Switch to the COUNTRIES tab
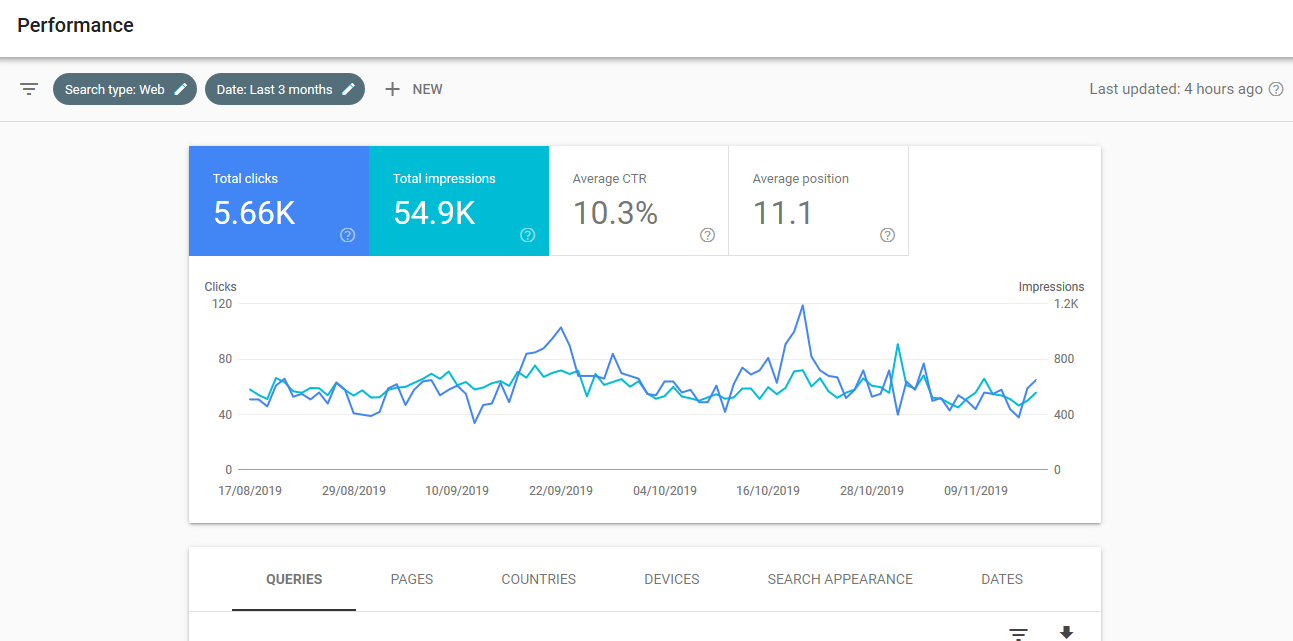 [539, 579]
